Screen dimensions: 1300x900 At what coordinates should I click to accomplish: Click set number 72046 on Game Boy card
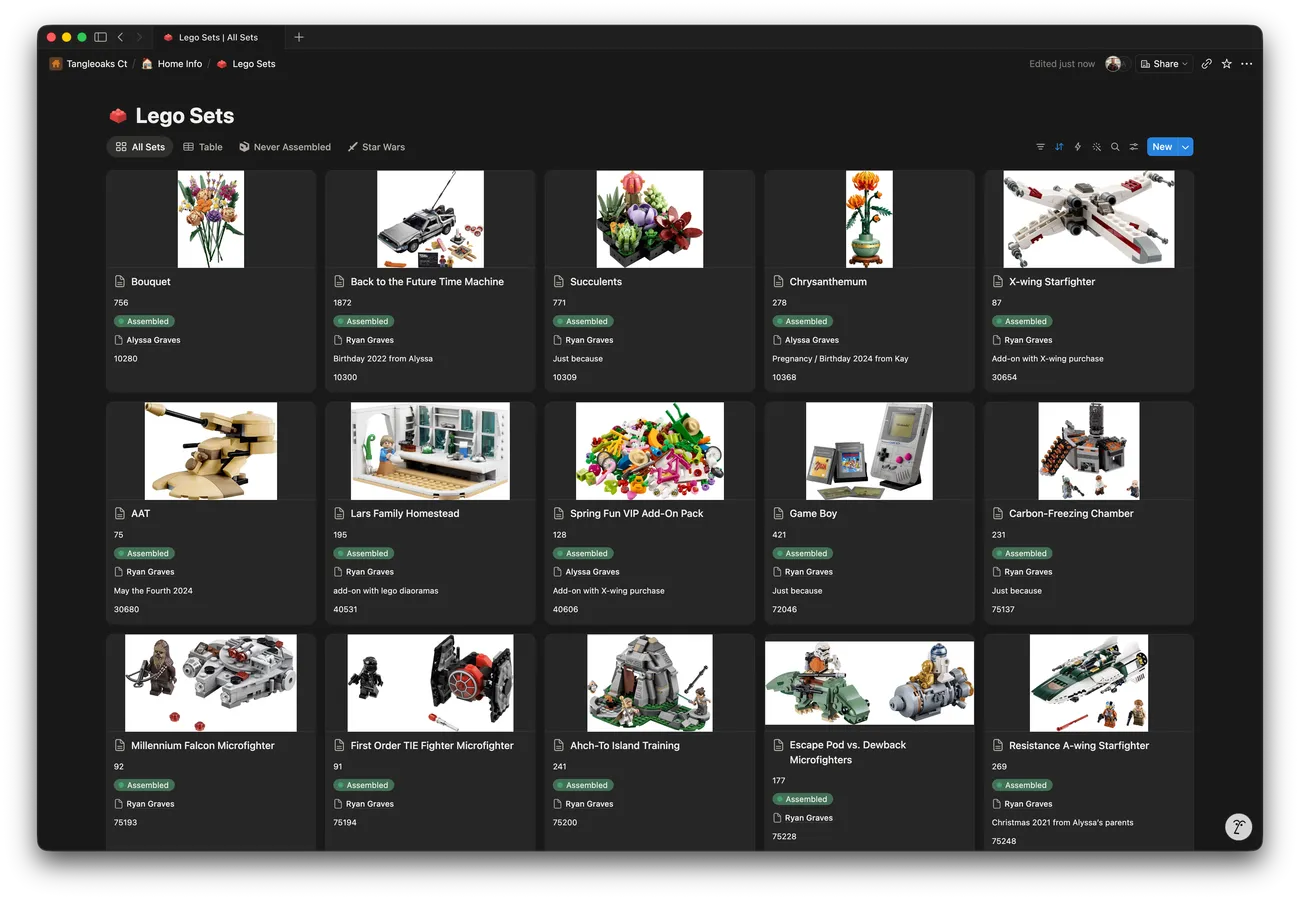pos(785,610)
